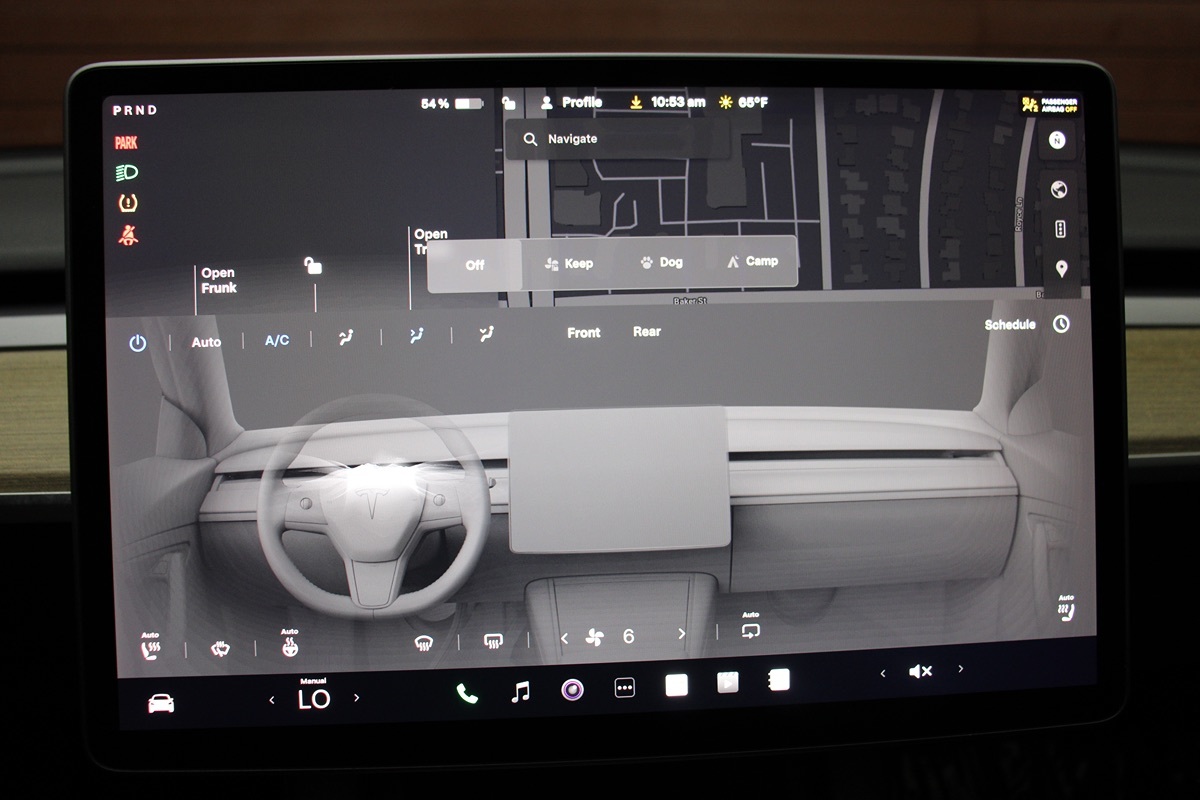Tap the steering wheel heater icon
This screenshot has height=800, width=1200.
pos(289,647)
